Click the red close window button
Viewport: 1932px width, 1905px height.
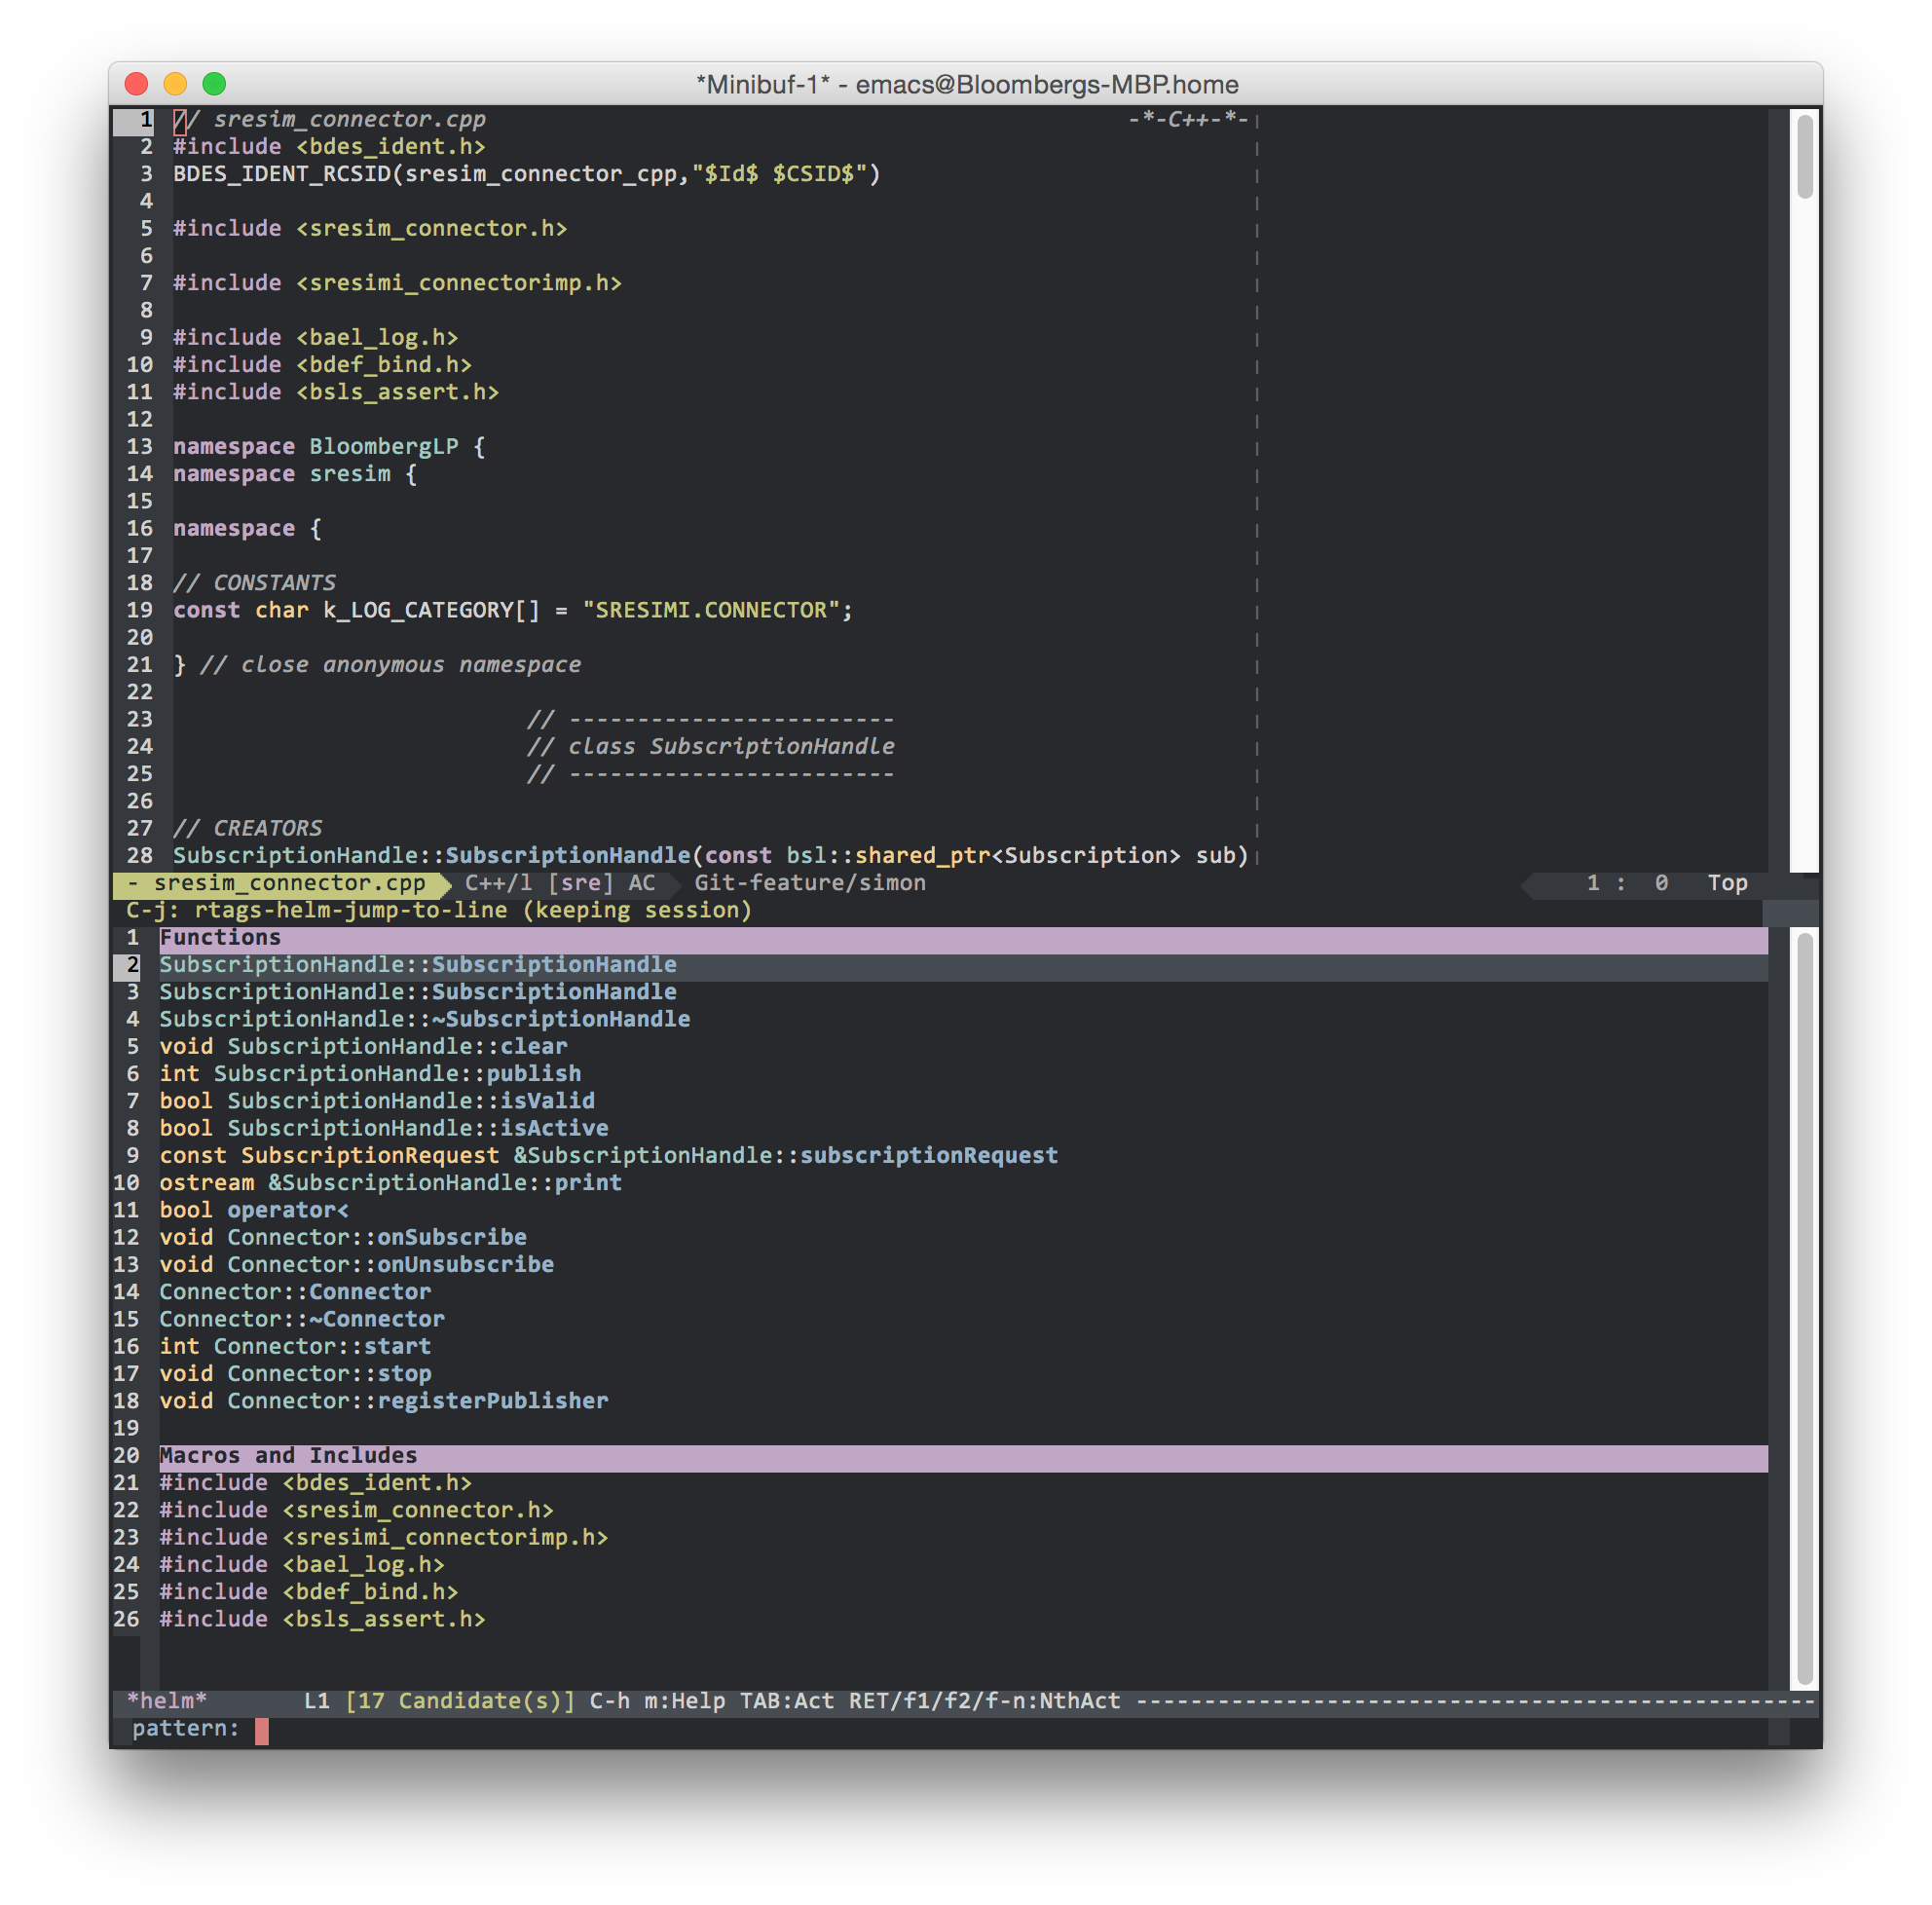click(x=137, y=84)
